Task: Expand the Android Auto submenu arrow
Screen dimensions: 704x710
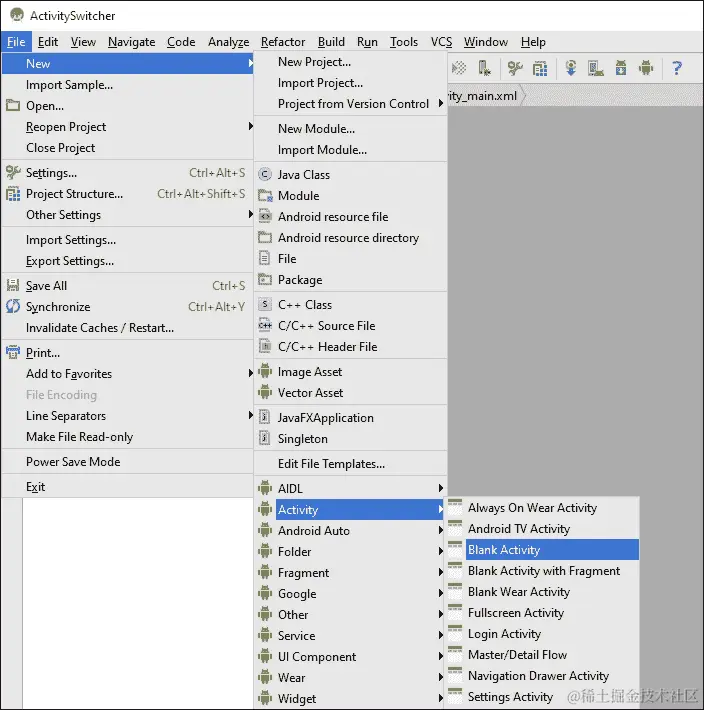Action: (x=441, y=530)
